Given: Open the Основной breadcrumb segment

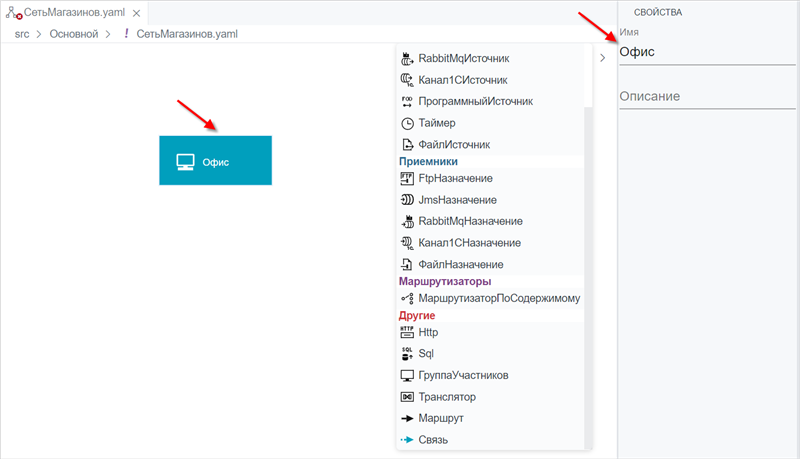Looking at the screenshot, I should click(73, 34).
